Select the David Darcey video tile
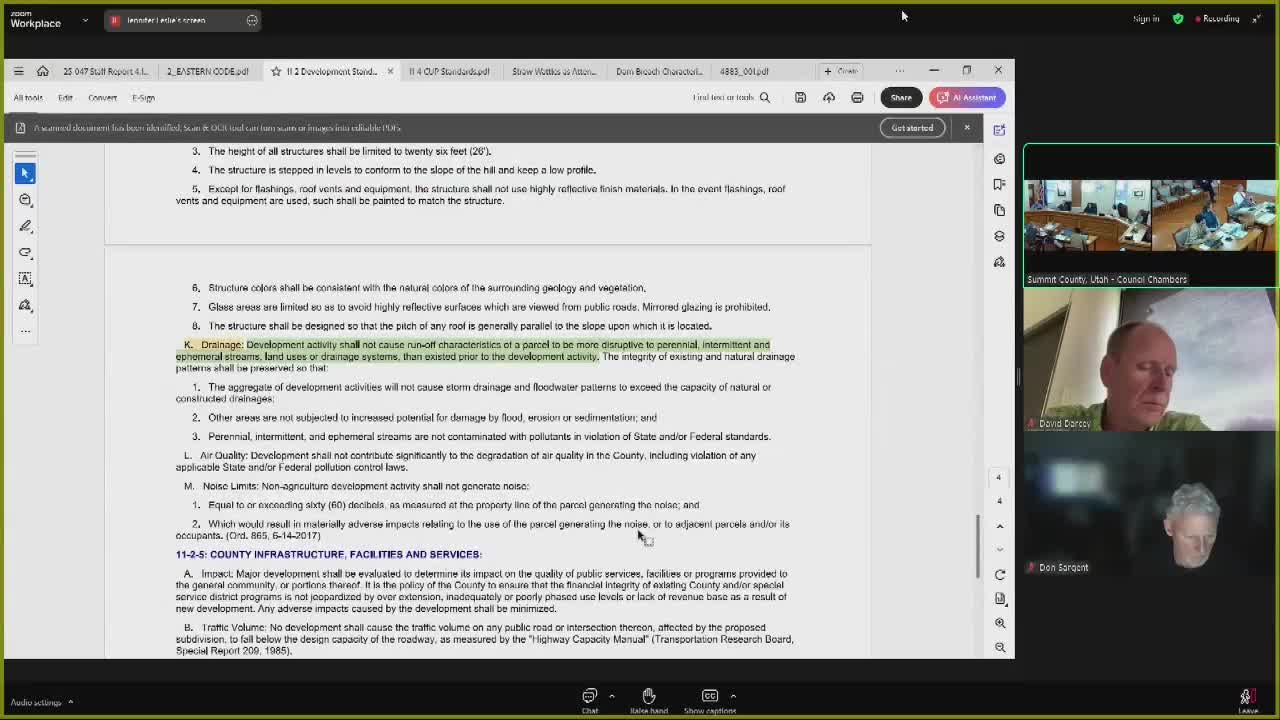 click(x=1150, y=361)
